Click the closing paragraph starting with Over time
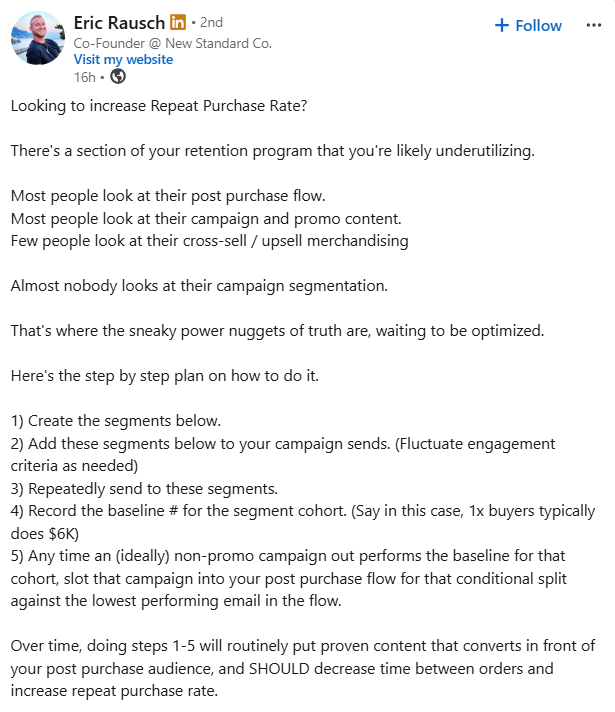615x712 pixels. 303,668
